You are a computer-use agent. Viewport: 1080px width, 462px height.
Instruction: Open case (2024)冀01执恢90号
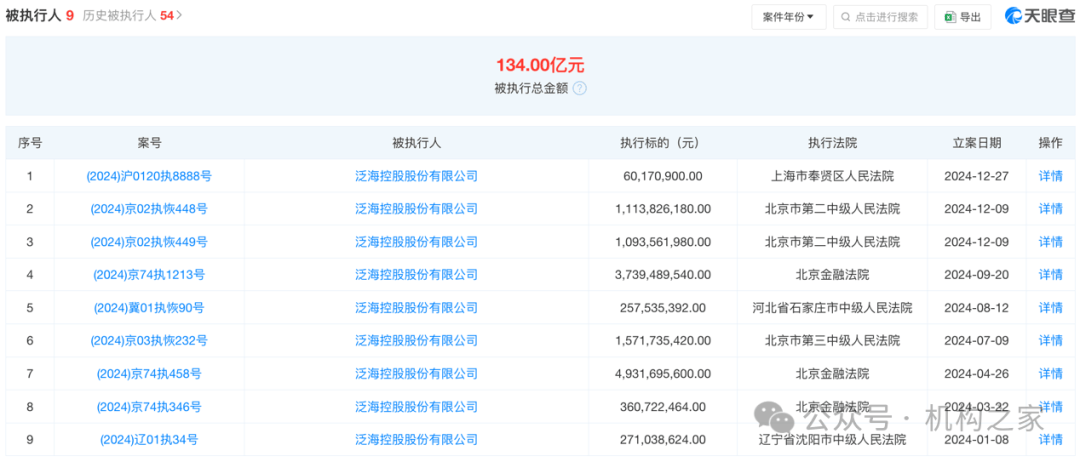149,308
